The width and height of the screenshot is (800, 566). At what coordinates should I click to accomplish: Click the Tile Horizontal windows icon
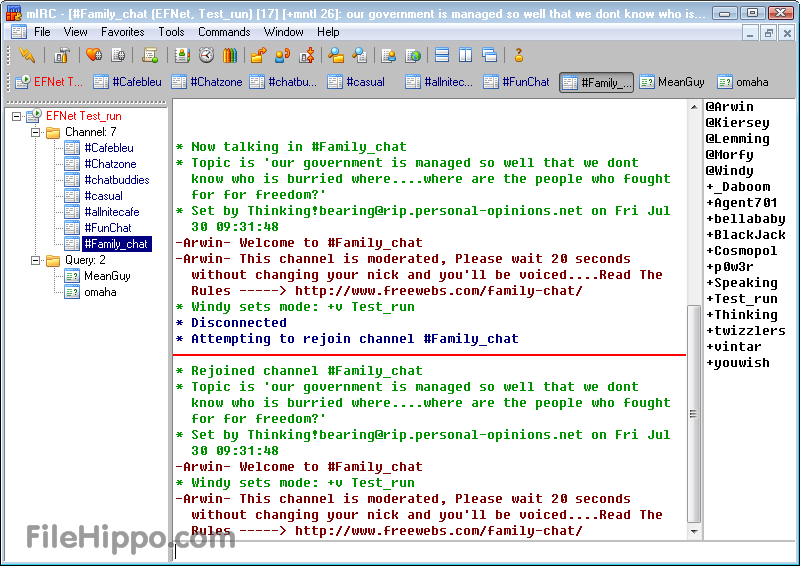click(441, 55)
